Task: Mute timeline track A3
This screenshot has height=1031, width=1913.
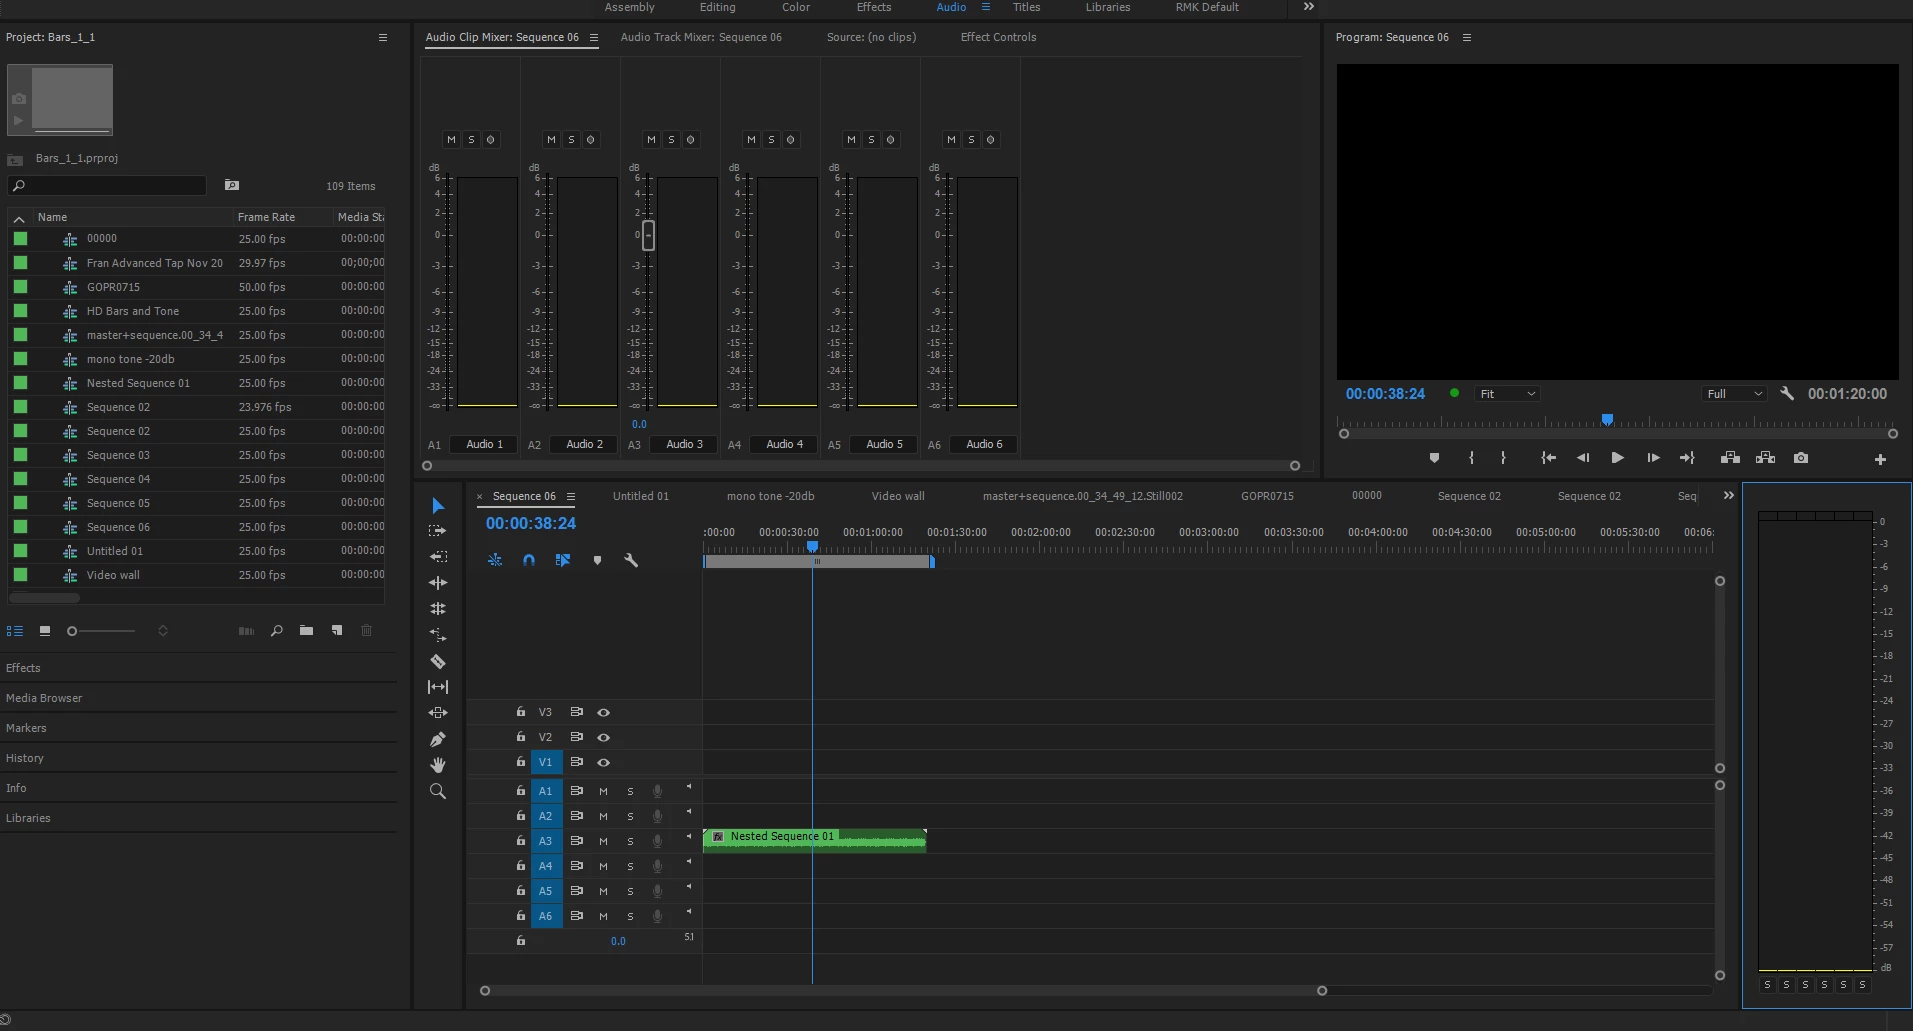Action: pyautogui.click(x=603, y=841)
